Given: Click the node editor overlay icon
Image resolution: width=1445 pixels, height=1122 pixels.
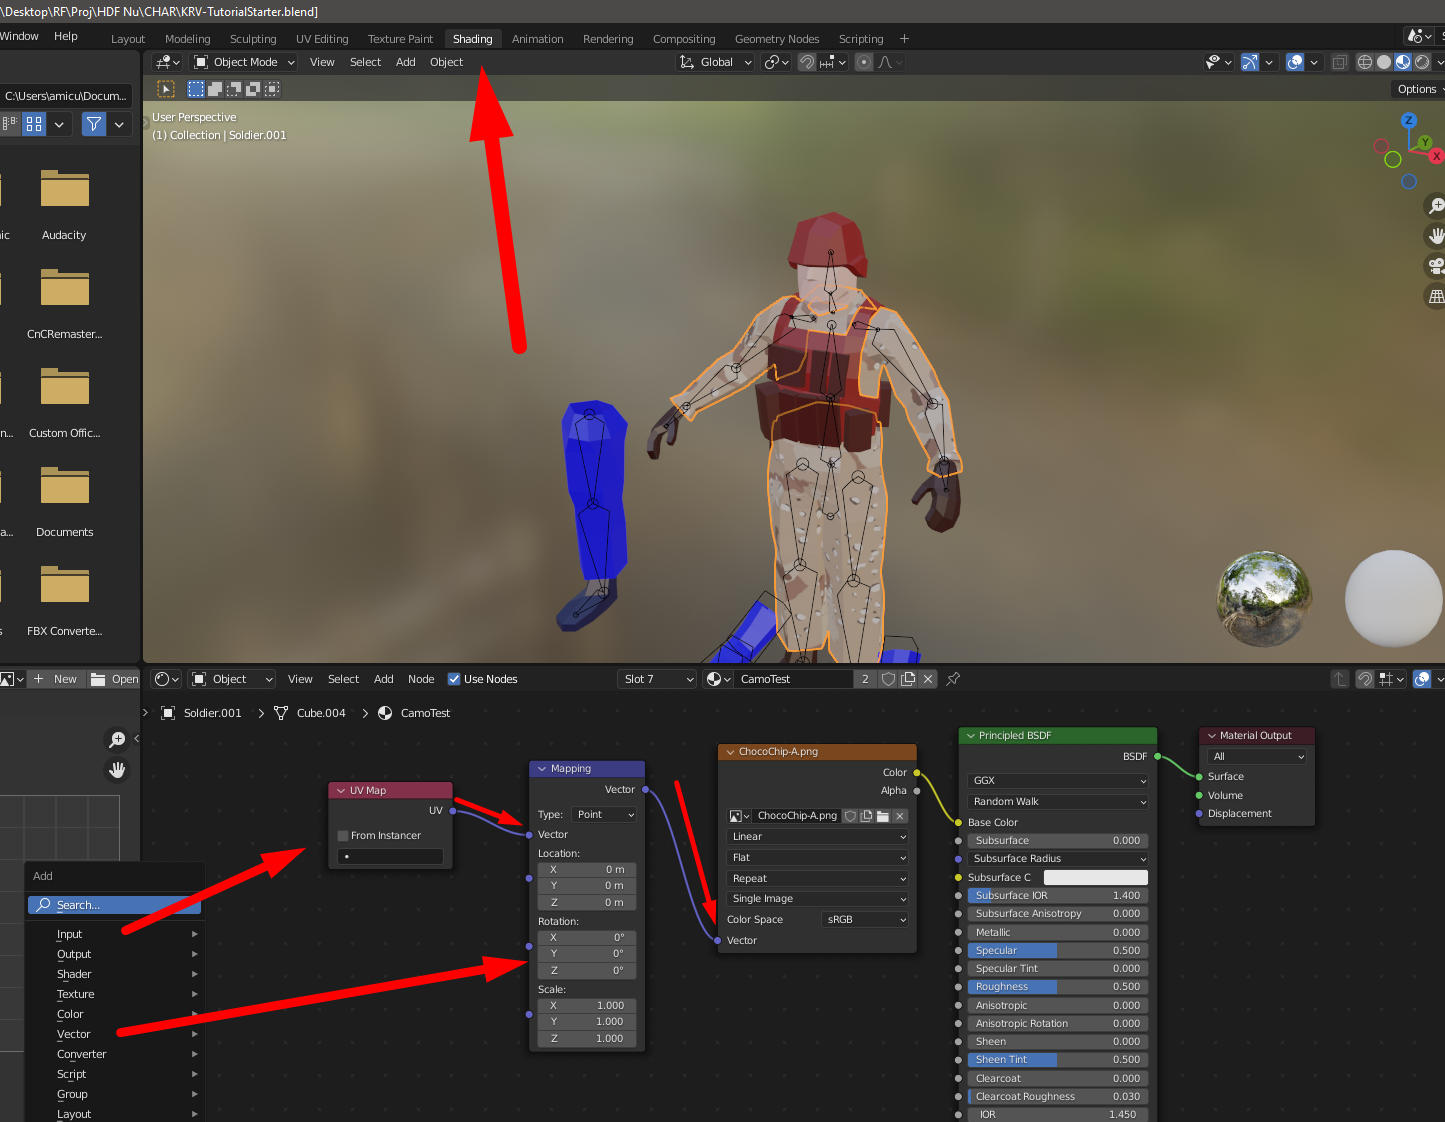Looking at the screenshot, I should (x=1422, y=679).
